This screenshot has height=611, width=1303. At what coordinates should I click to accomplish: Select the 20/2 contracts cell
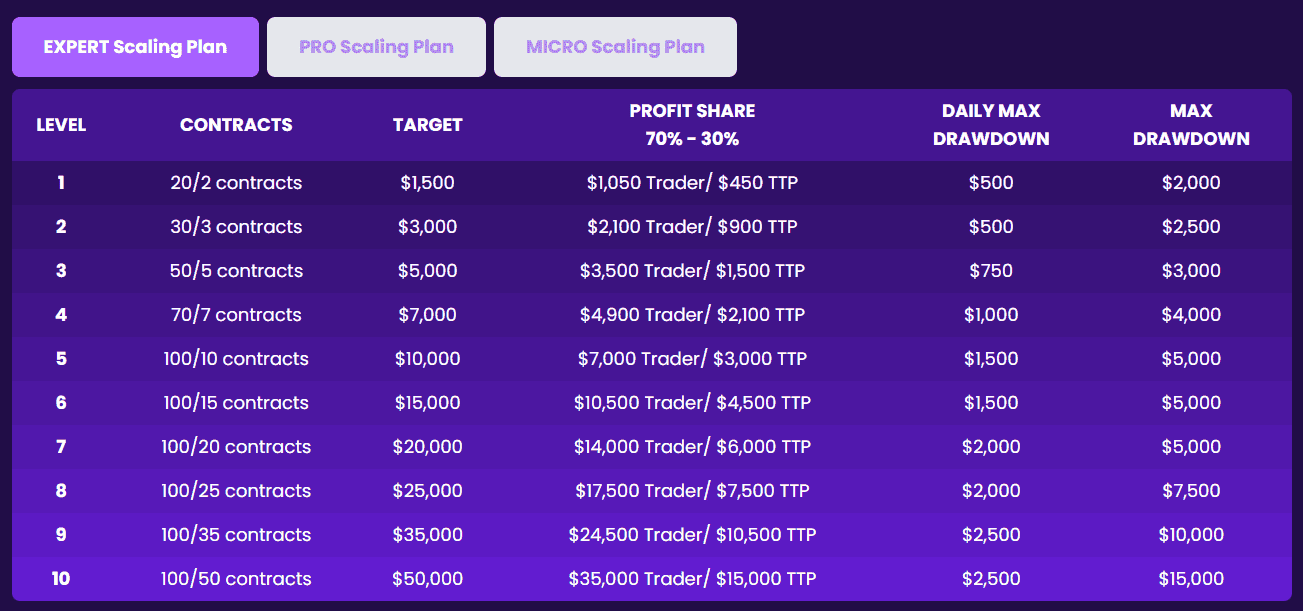pyautogui.click(x=236, y=183)
